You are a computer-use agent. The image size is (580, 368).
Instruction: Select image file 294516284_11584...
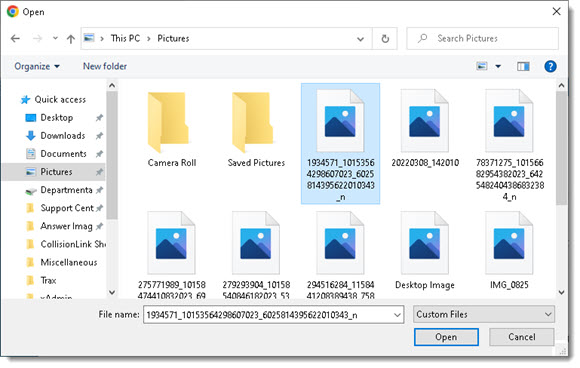pos(340,255)
